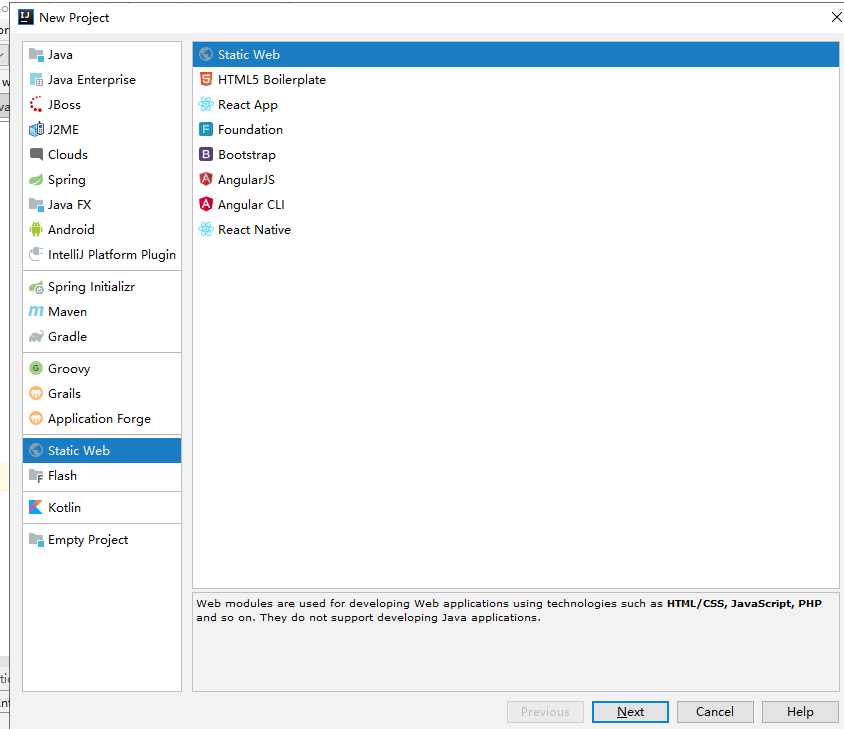The width and height of the screenshot is (844, 729).
Task: Cancel the New Project dialog
Action: [x=715, y=712]
